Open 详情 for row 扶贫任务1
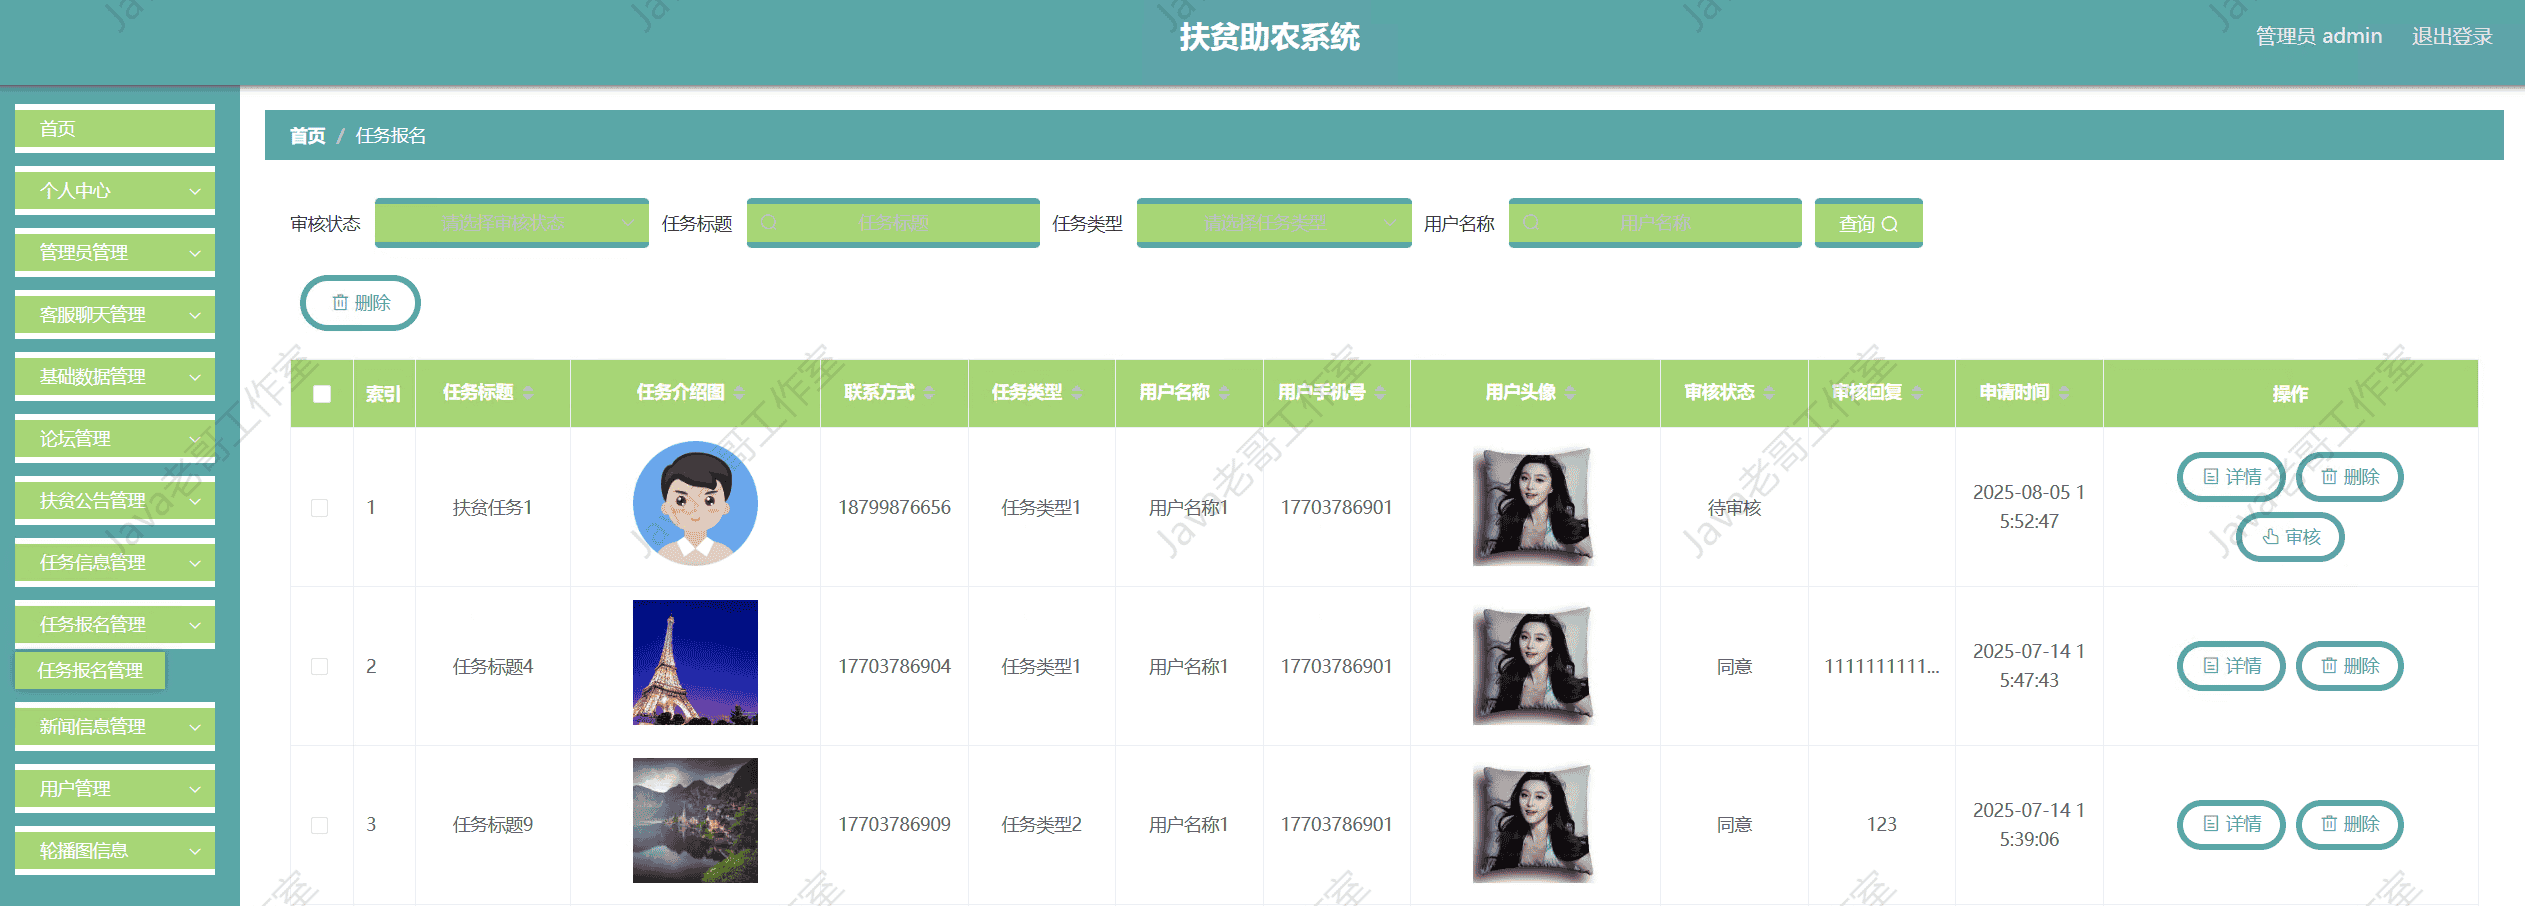 (2231, 477)
